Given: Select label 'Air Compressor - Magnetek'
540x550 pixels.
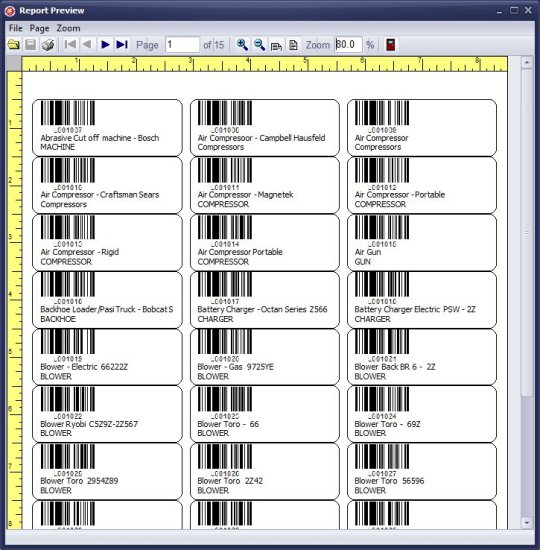Looking at the screenshot, I should point(245,195).
